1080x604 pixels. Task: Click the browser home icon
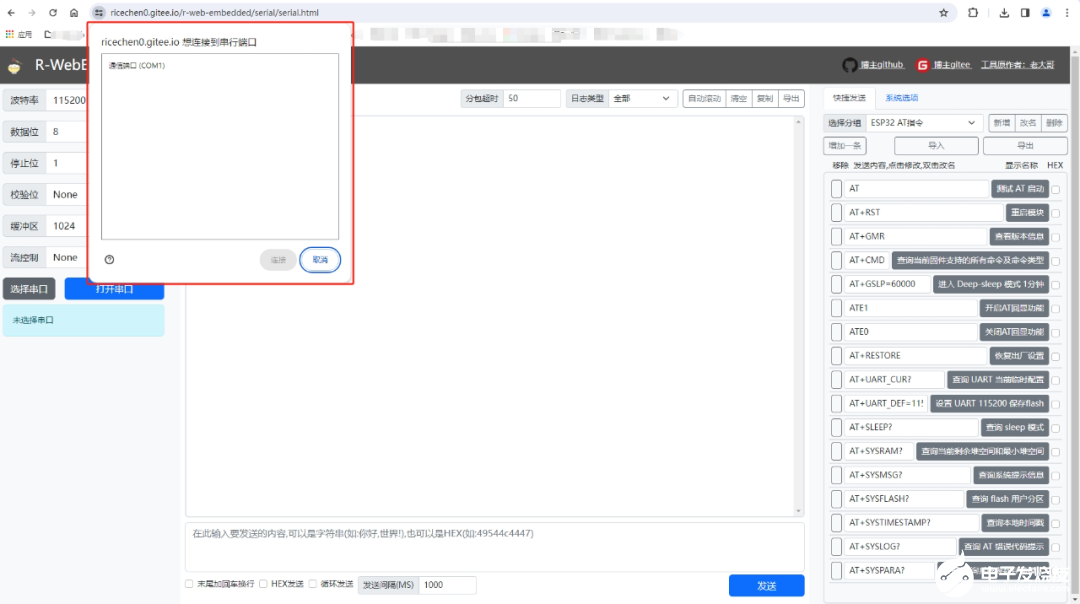click(x=74, y=13)
